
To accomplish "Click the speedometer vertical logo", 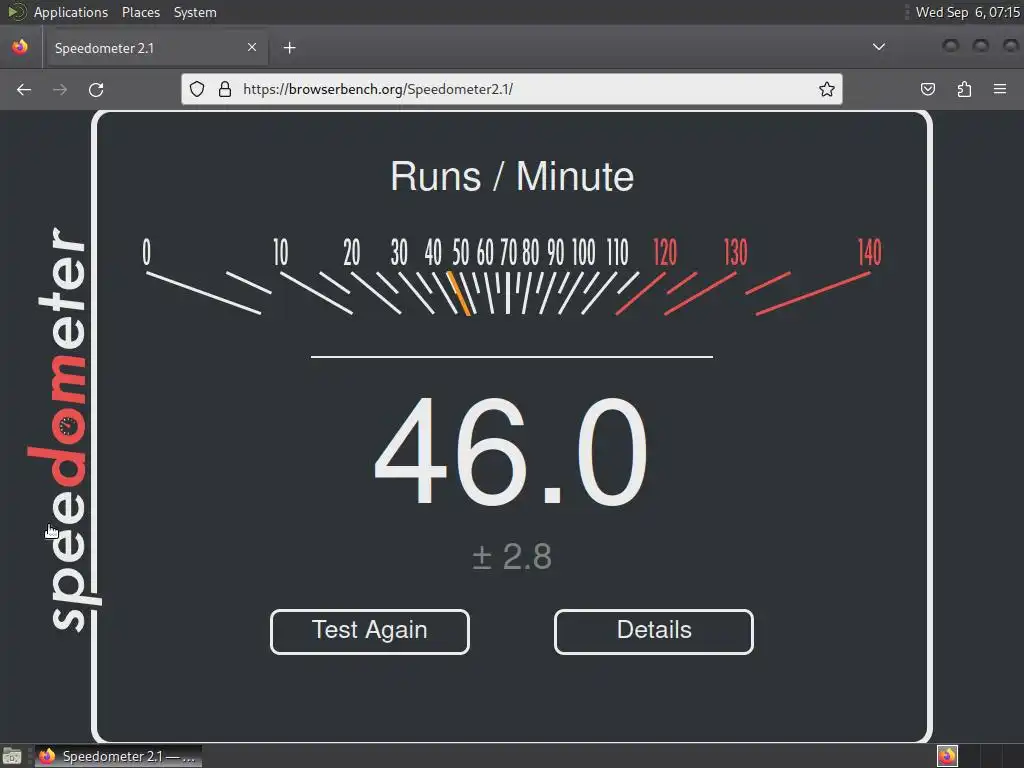I will 64,429.
